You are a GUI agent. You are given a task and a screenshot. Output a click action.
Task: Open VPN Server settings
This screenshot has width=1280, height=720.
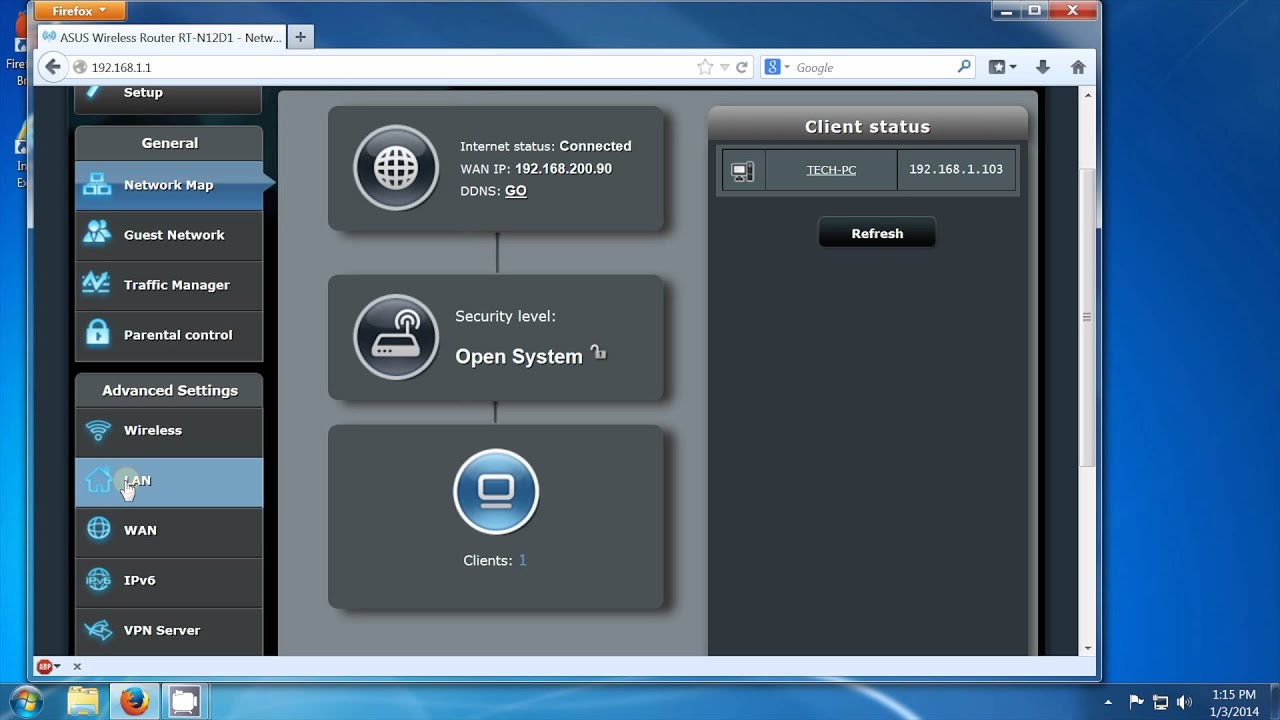click(168, 631)
